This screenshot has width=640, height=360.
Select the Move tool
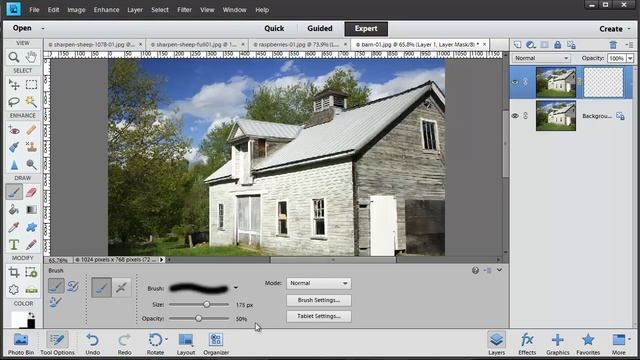pos(14,84)
